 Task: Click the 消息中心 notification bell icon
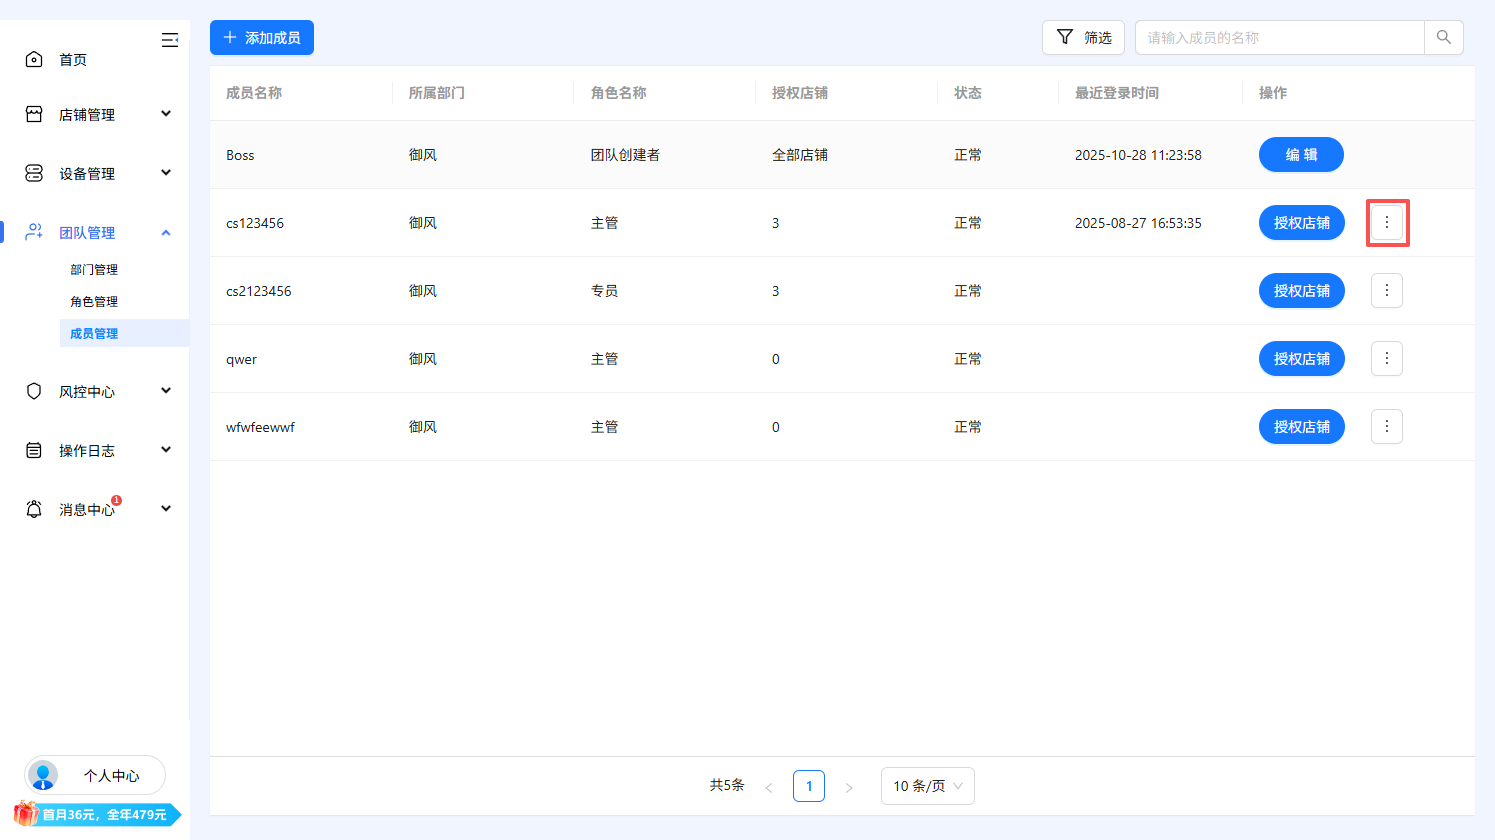[x=33, y=508]
